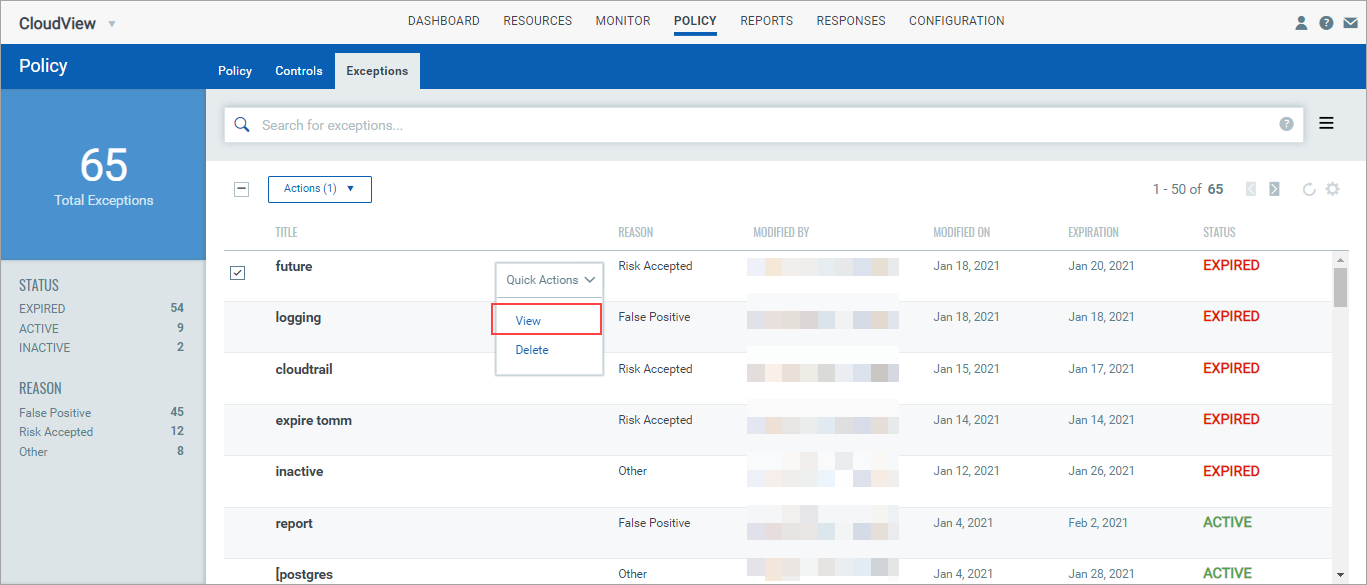Screen dimensions: 1367x585
Task: Open the future exception title
Action: (x=294, y=267)
